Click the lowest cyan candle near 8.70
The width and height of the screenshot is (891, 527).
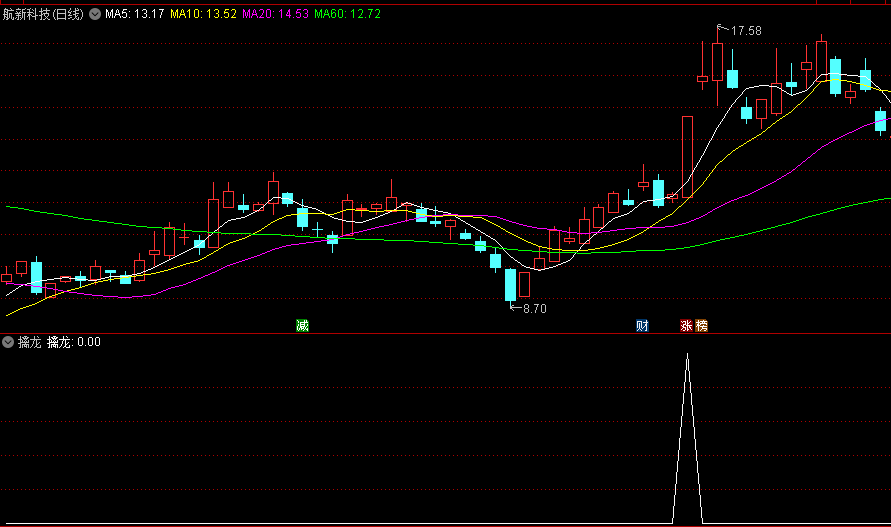pyautogui.click(x=510, y=285)
